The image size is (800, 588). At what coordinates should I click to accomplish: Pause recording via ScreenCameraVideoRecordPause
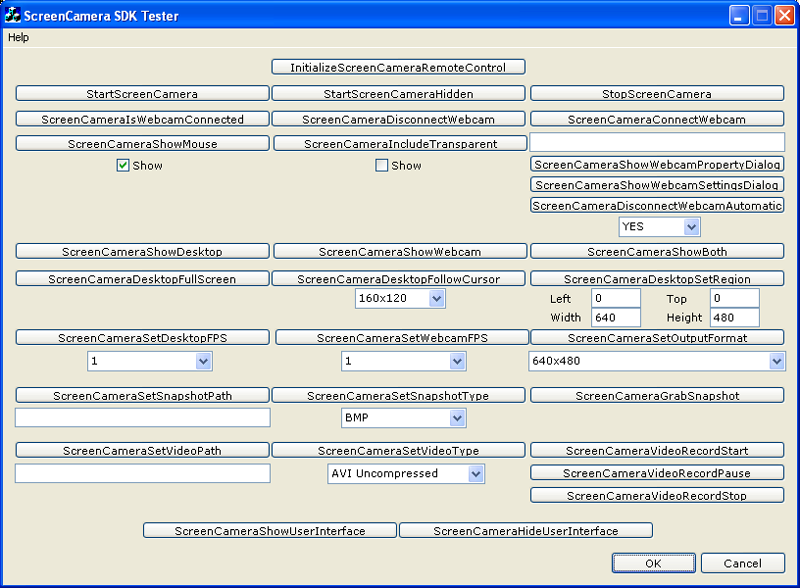(658, 472)
